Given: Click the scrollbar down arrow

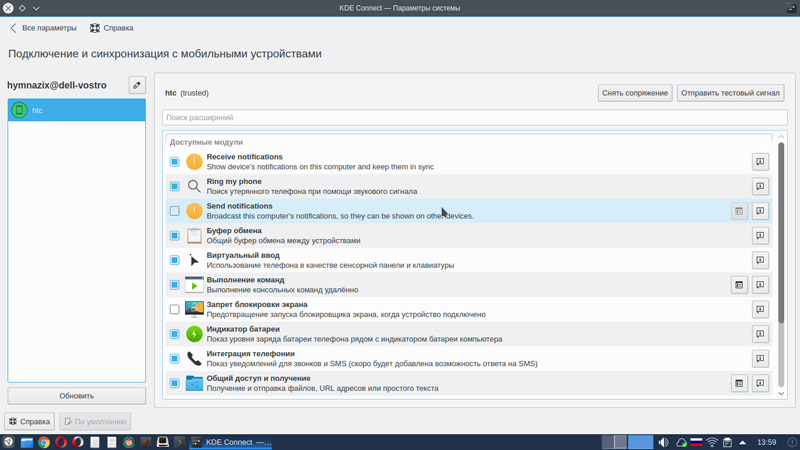Looking at the screenshot, I should [x=781, y=393].
